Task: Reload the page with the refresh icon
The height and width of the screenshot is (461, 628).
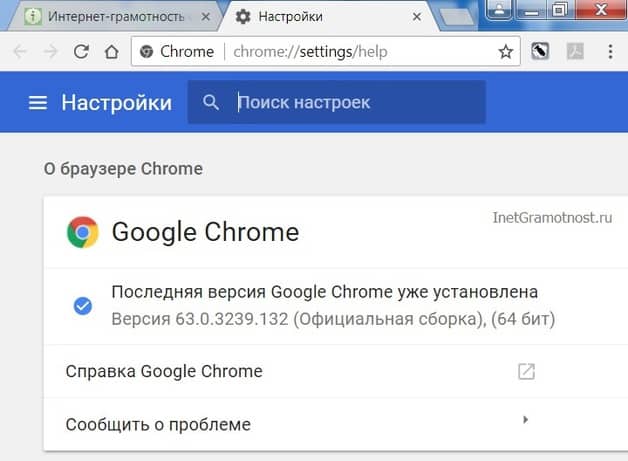Action: [81, 52]
